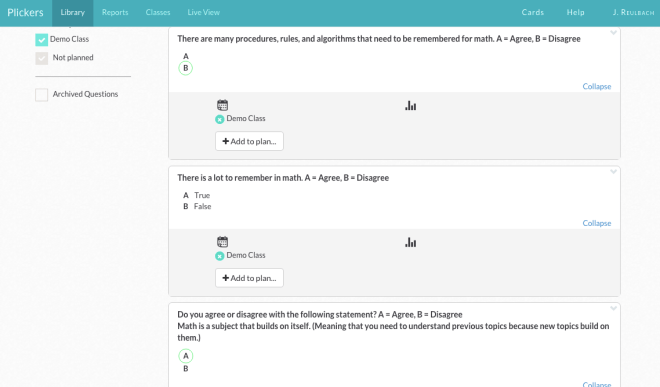Uncheck the Demo Class filter checkbox
The image size is (660, 387).
coord(41,40)
